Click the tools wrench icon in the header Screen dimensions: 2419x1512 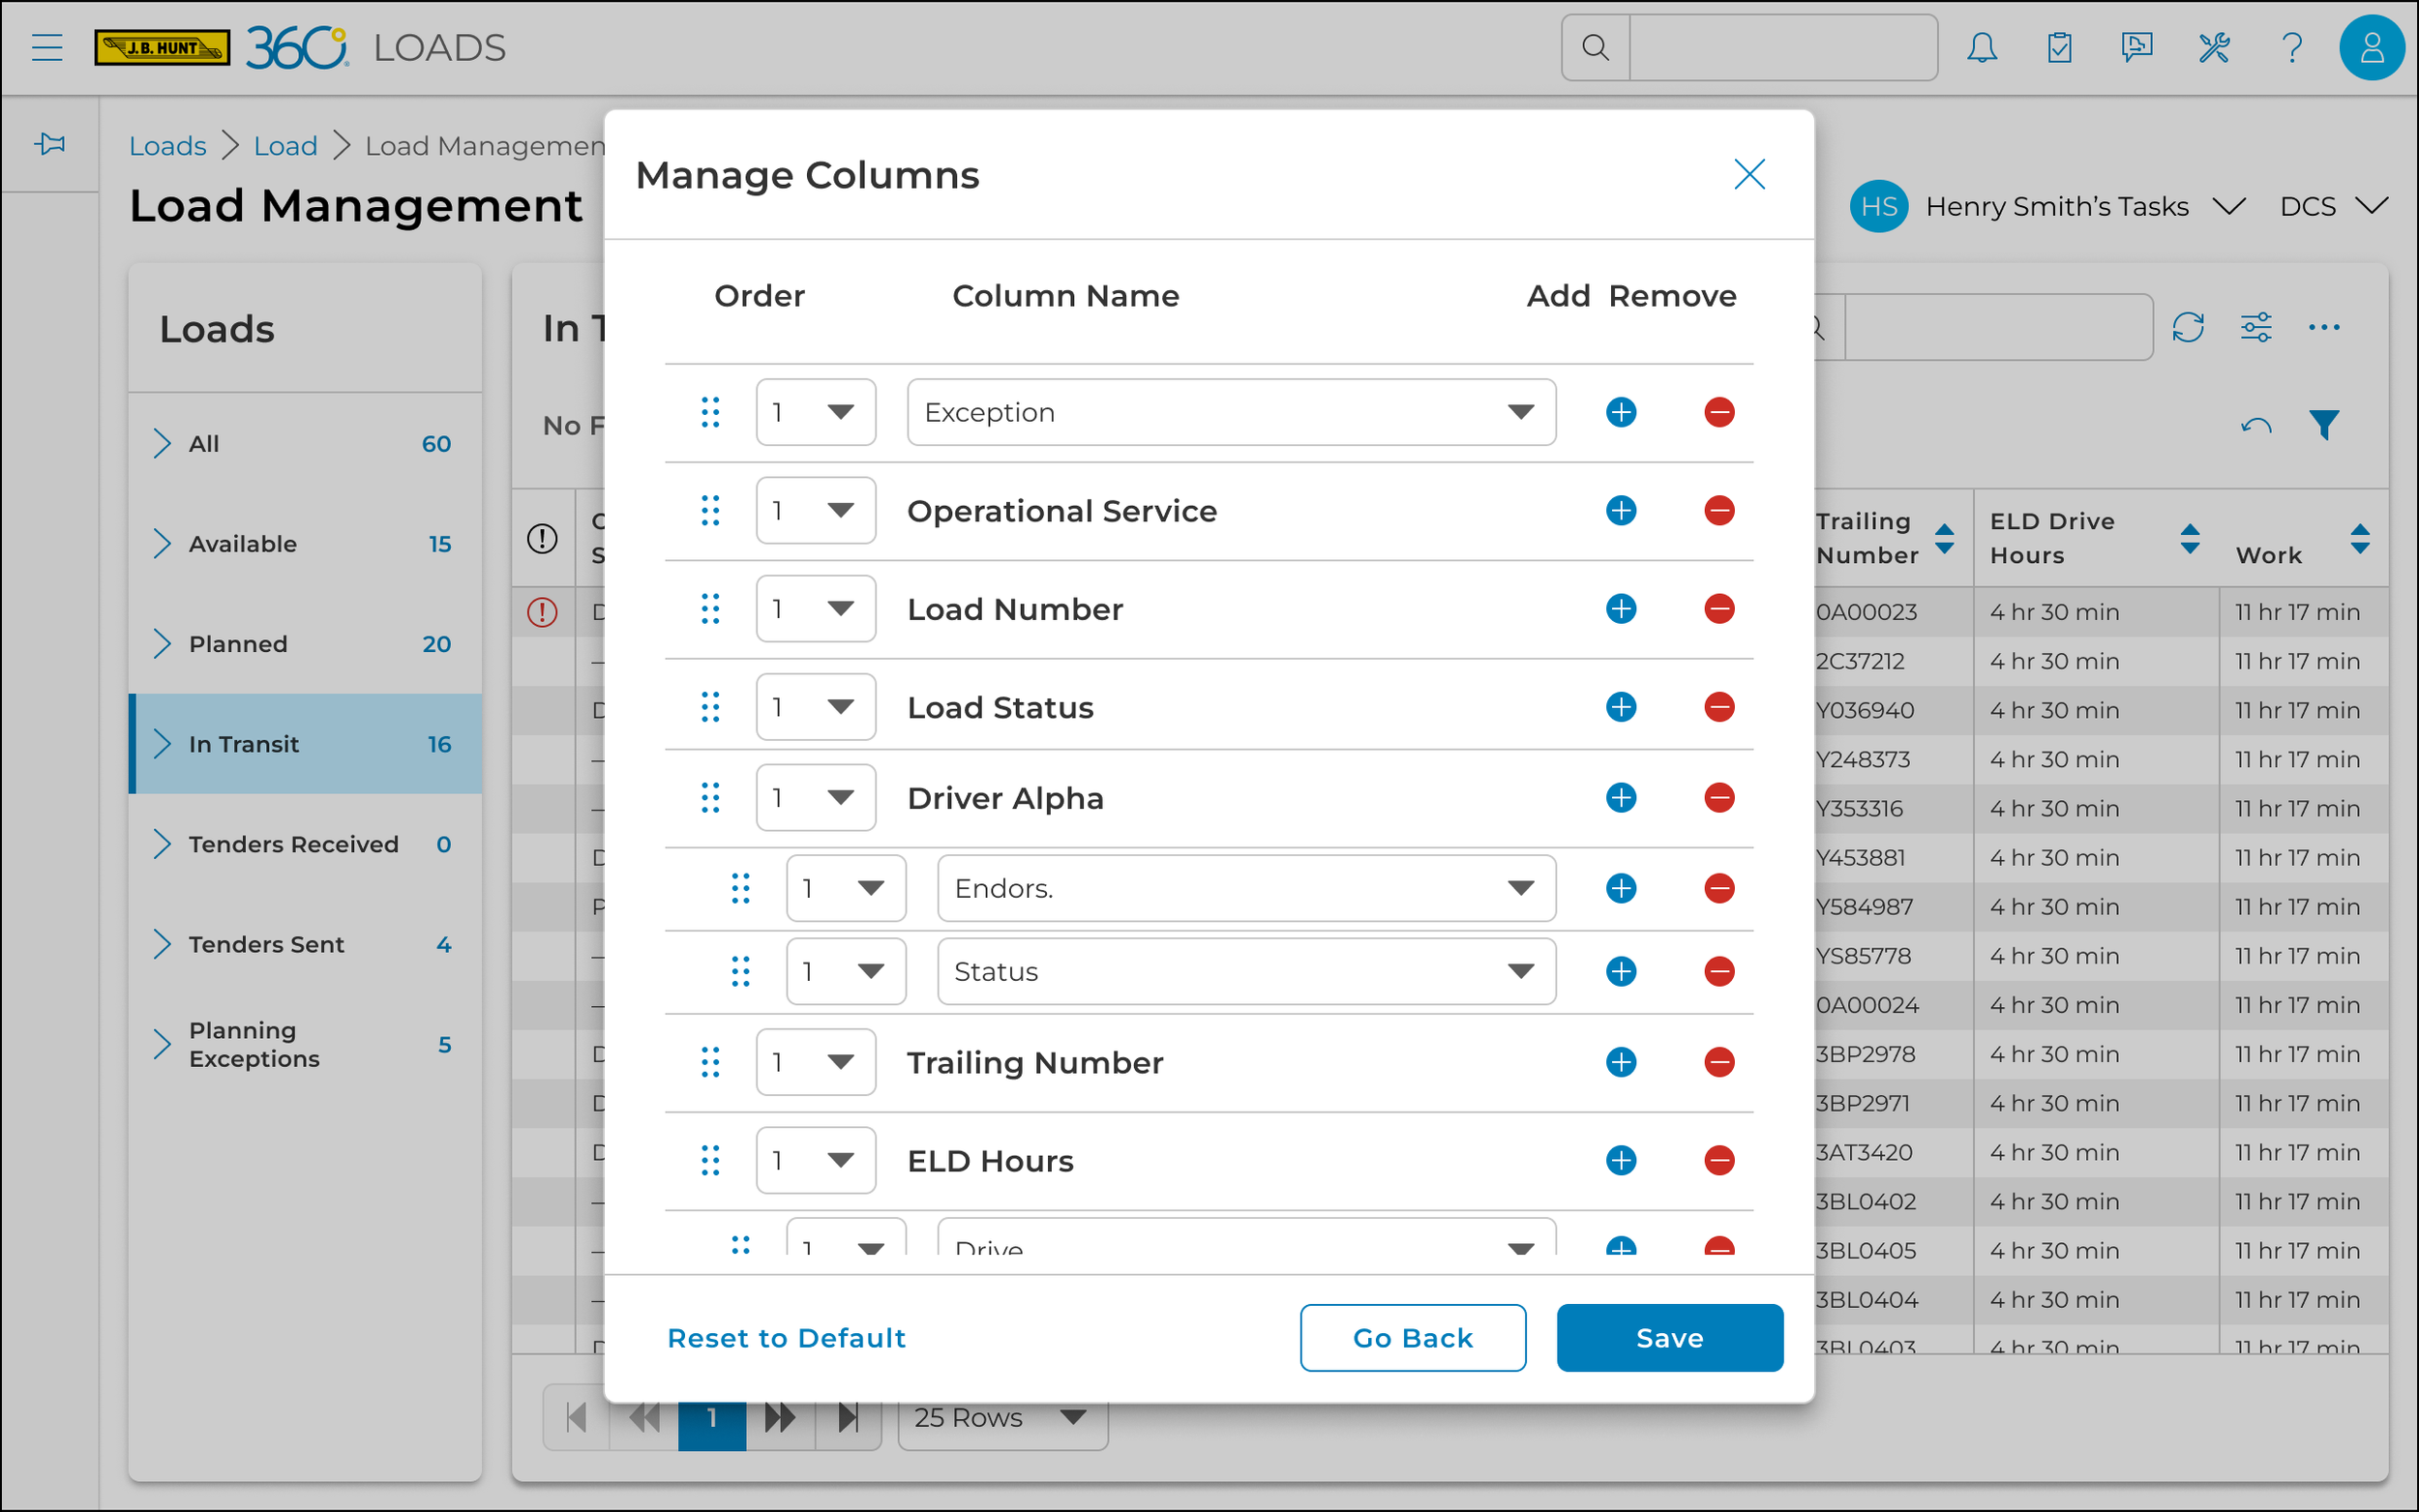(x=2215, y=47)
